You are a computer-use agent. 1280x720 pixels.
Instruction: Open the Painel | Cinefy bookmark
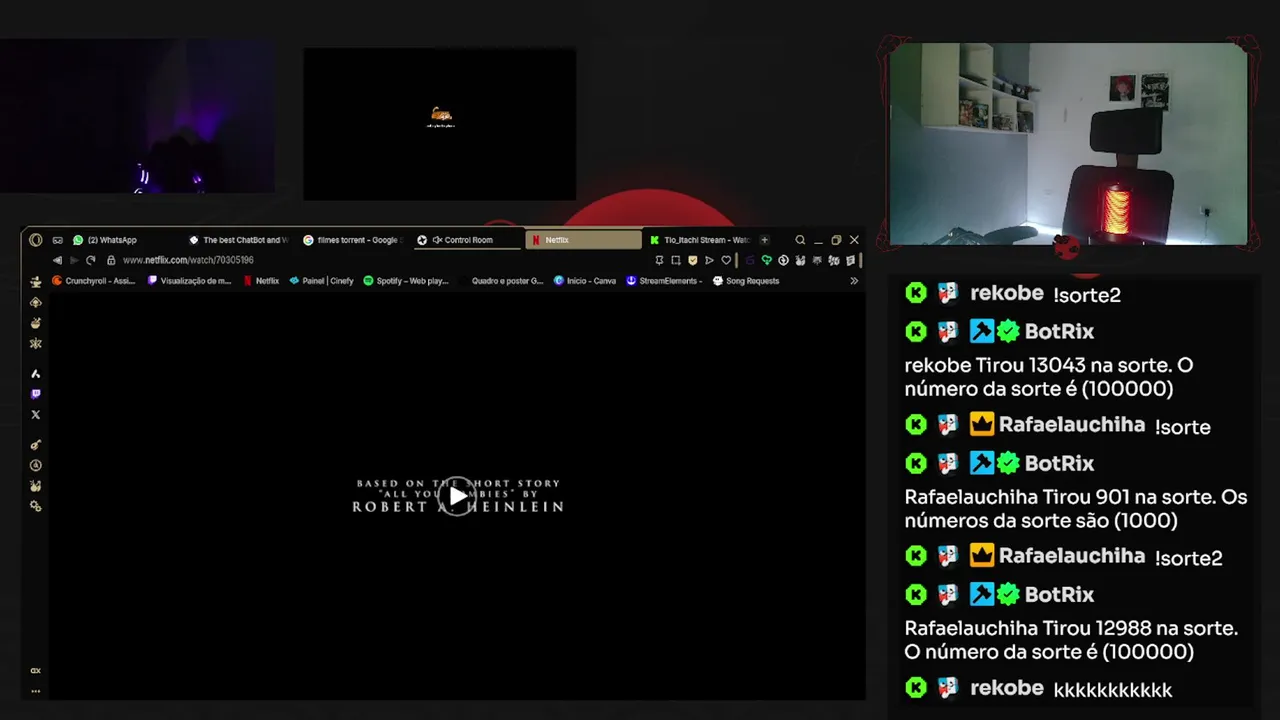(321, 281)
